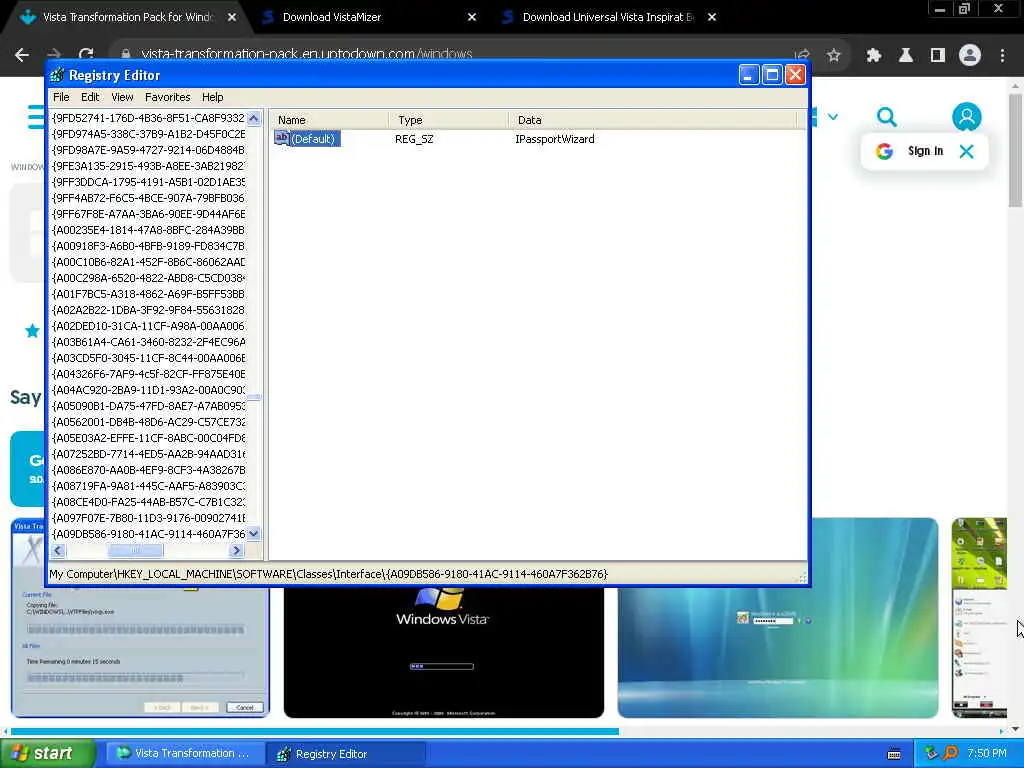Click the Data column header
Viewport: 1024px width, 768px height.
tap(652, 120)
